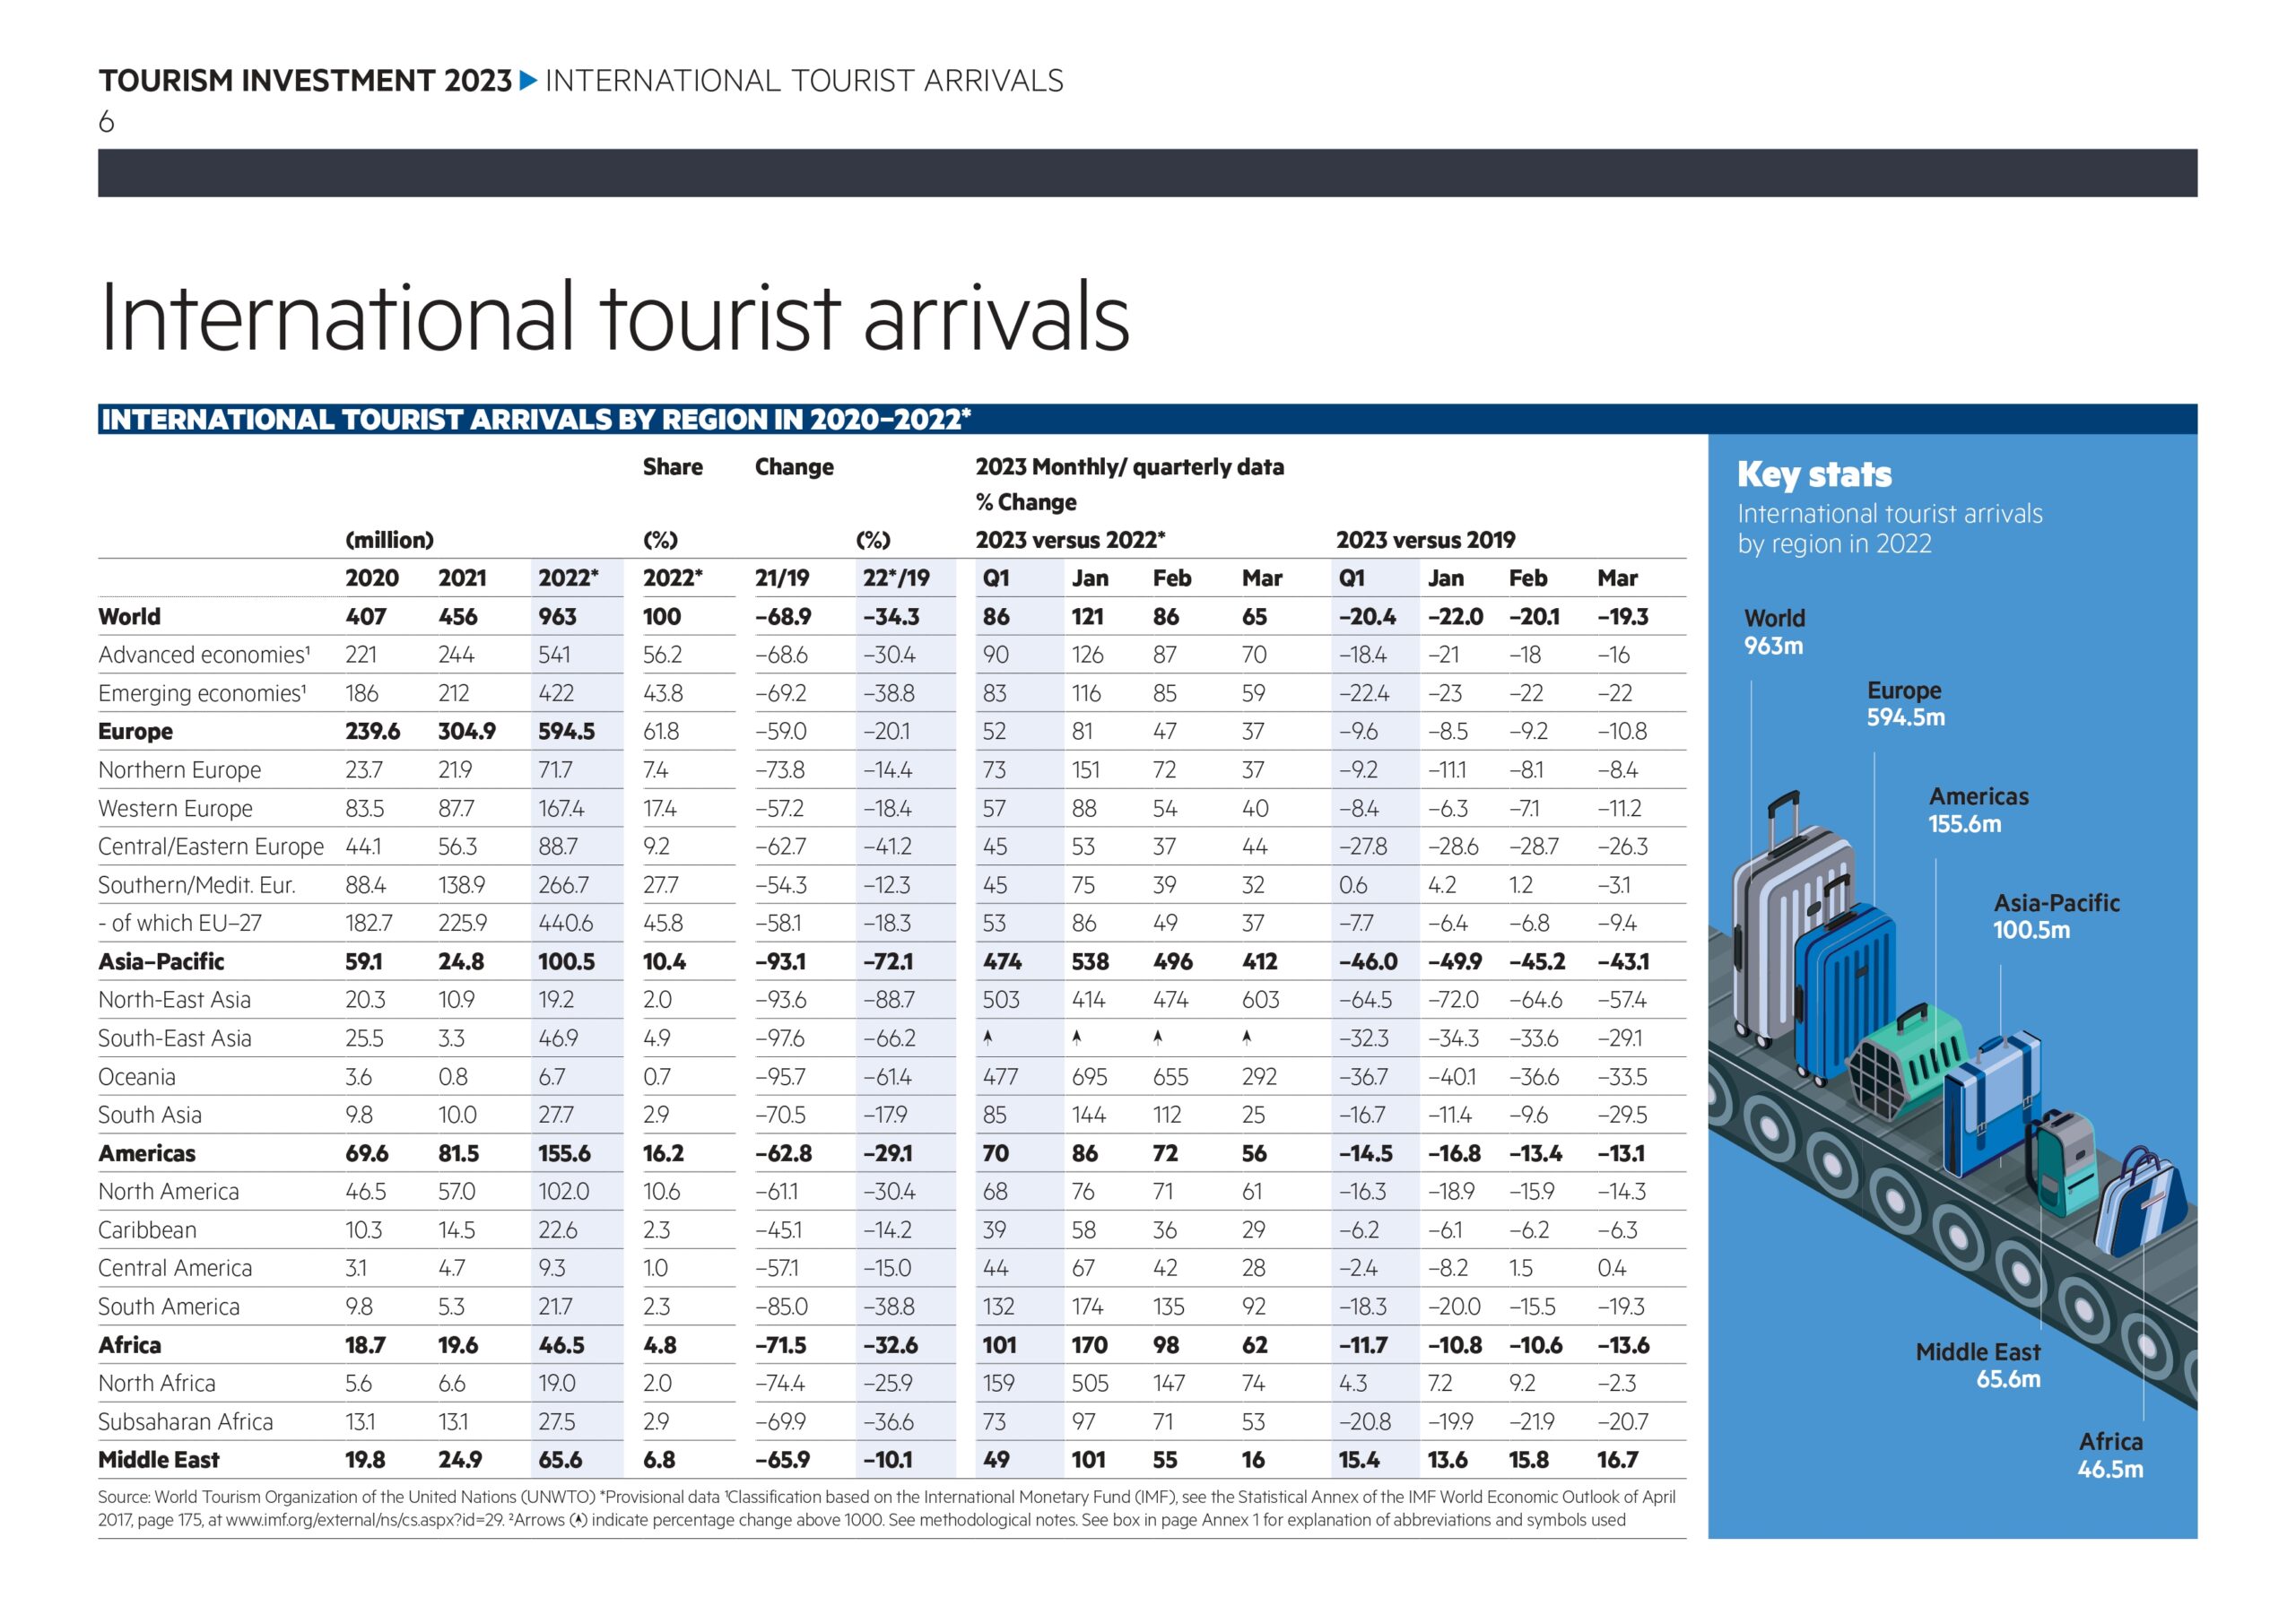
Task: Click the Key stats heading
Action: pos(1814,474)
